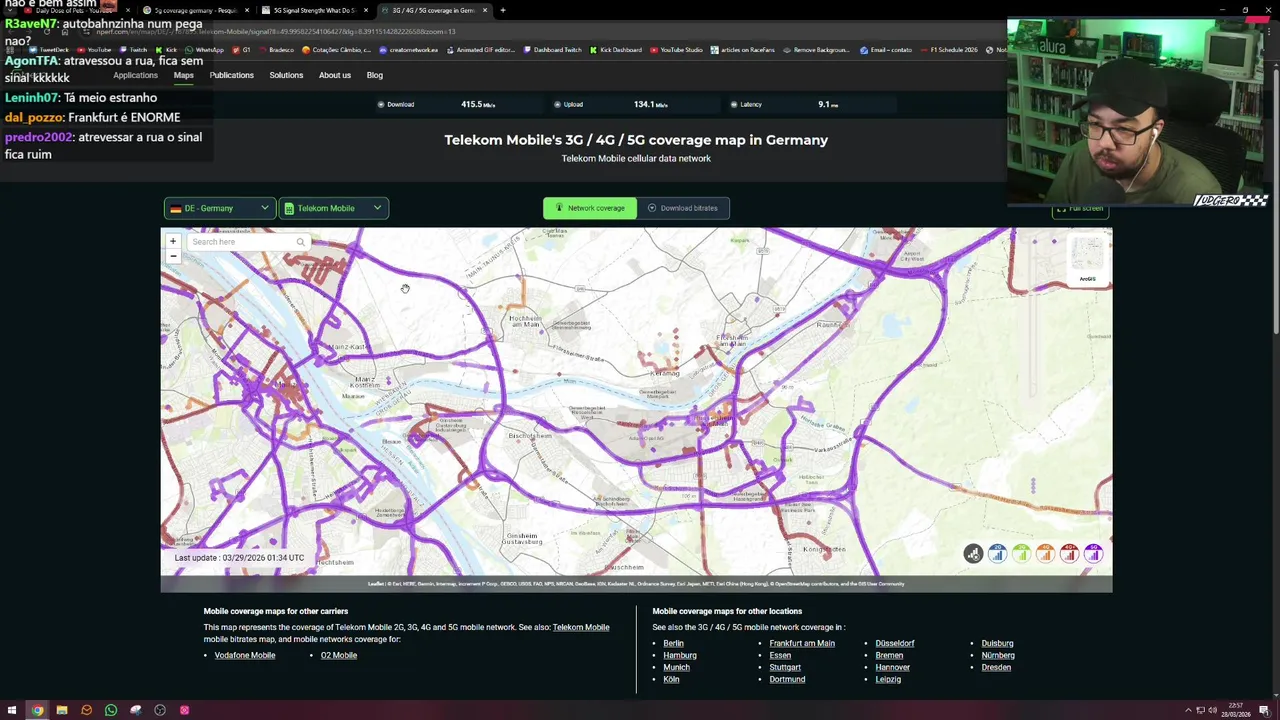Open the Dresden coverage link
Screen dimensions: 1280x720
click(x=996, y=667)
